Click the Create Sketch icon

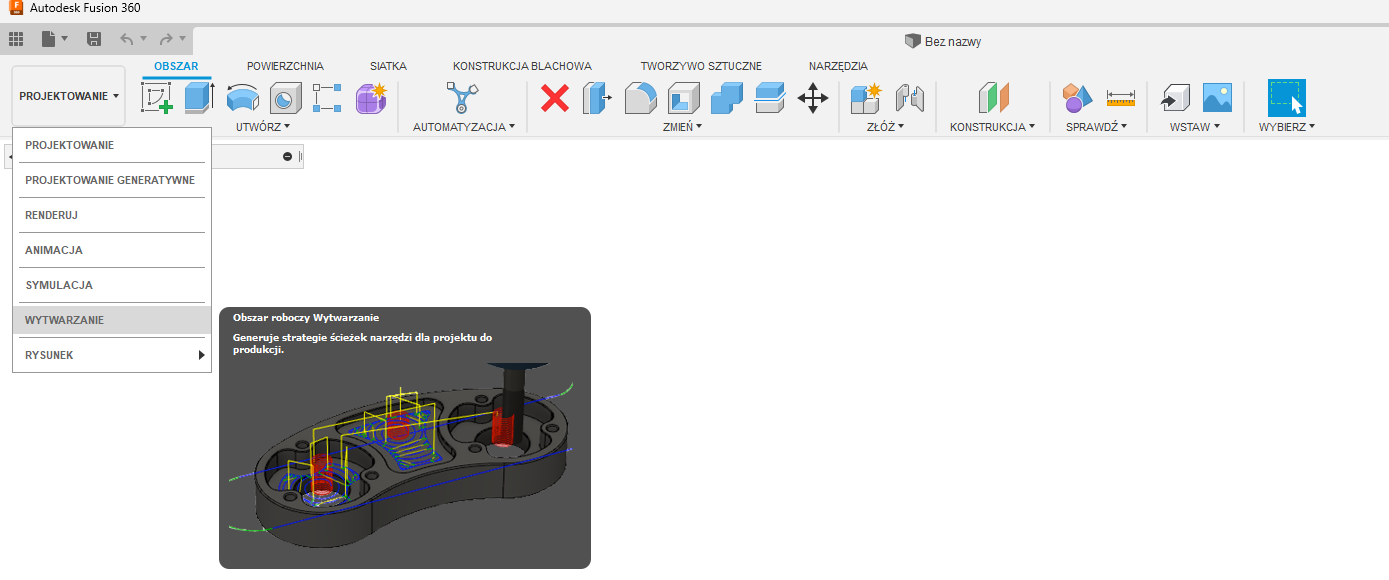pos(157,98)
